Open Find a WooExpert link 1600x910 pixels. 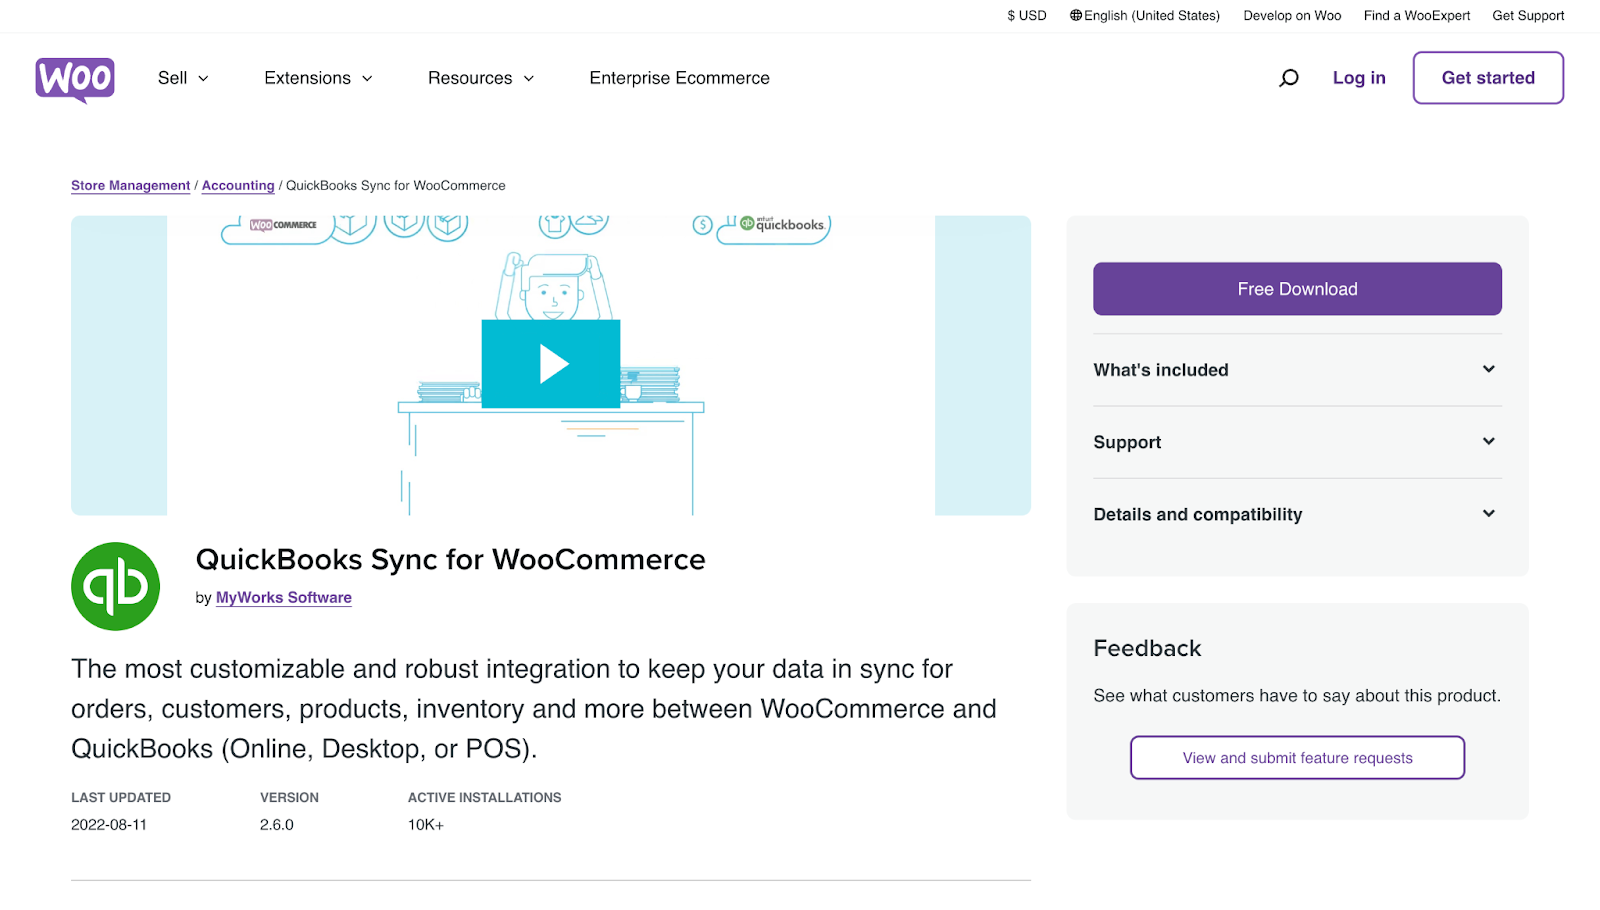[x=1417, y=16]
